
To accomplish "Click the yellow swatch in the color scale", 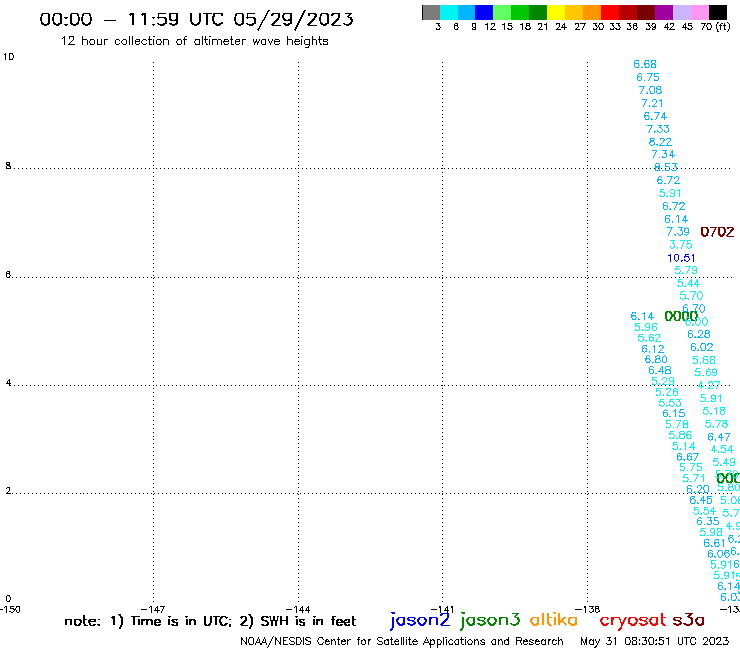I will 556,12.
